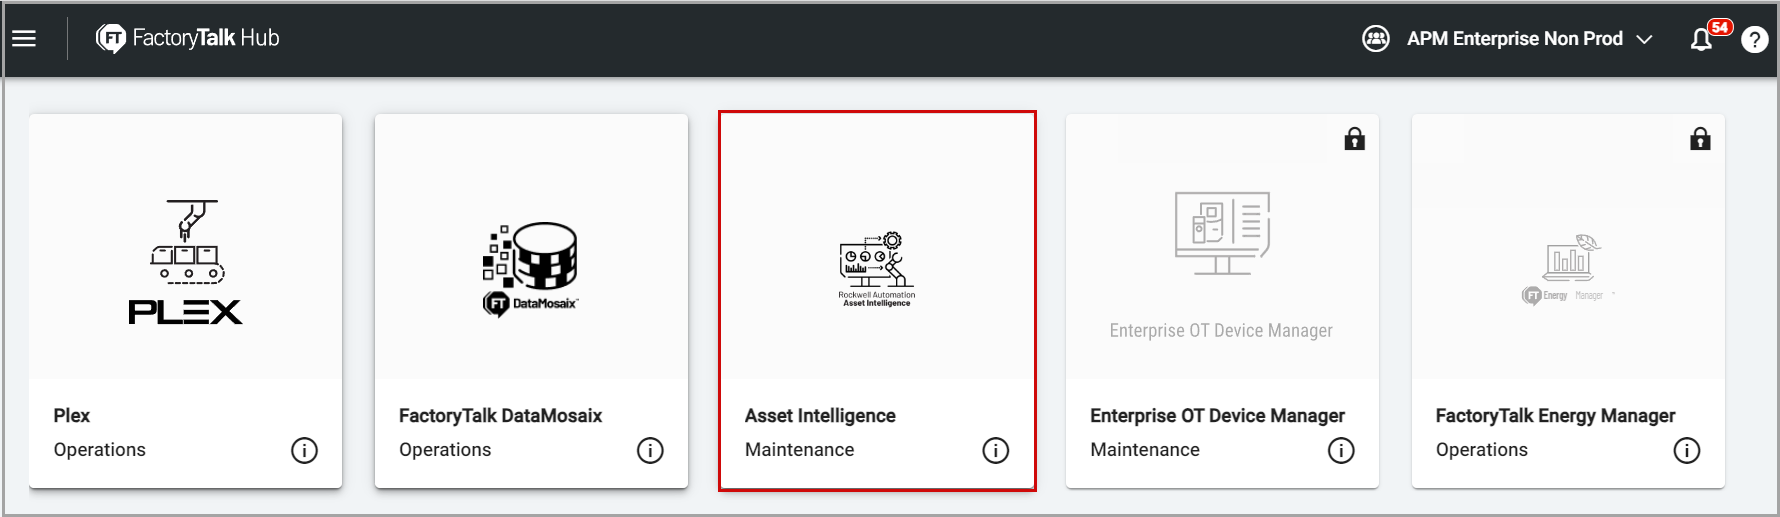
Task: Click the chevron next to the organization name
Action: point(1644,39)
